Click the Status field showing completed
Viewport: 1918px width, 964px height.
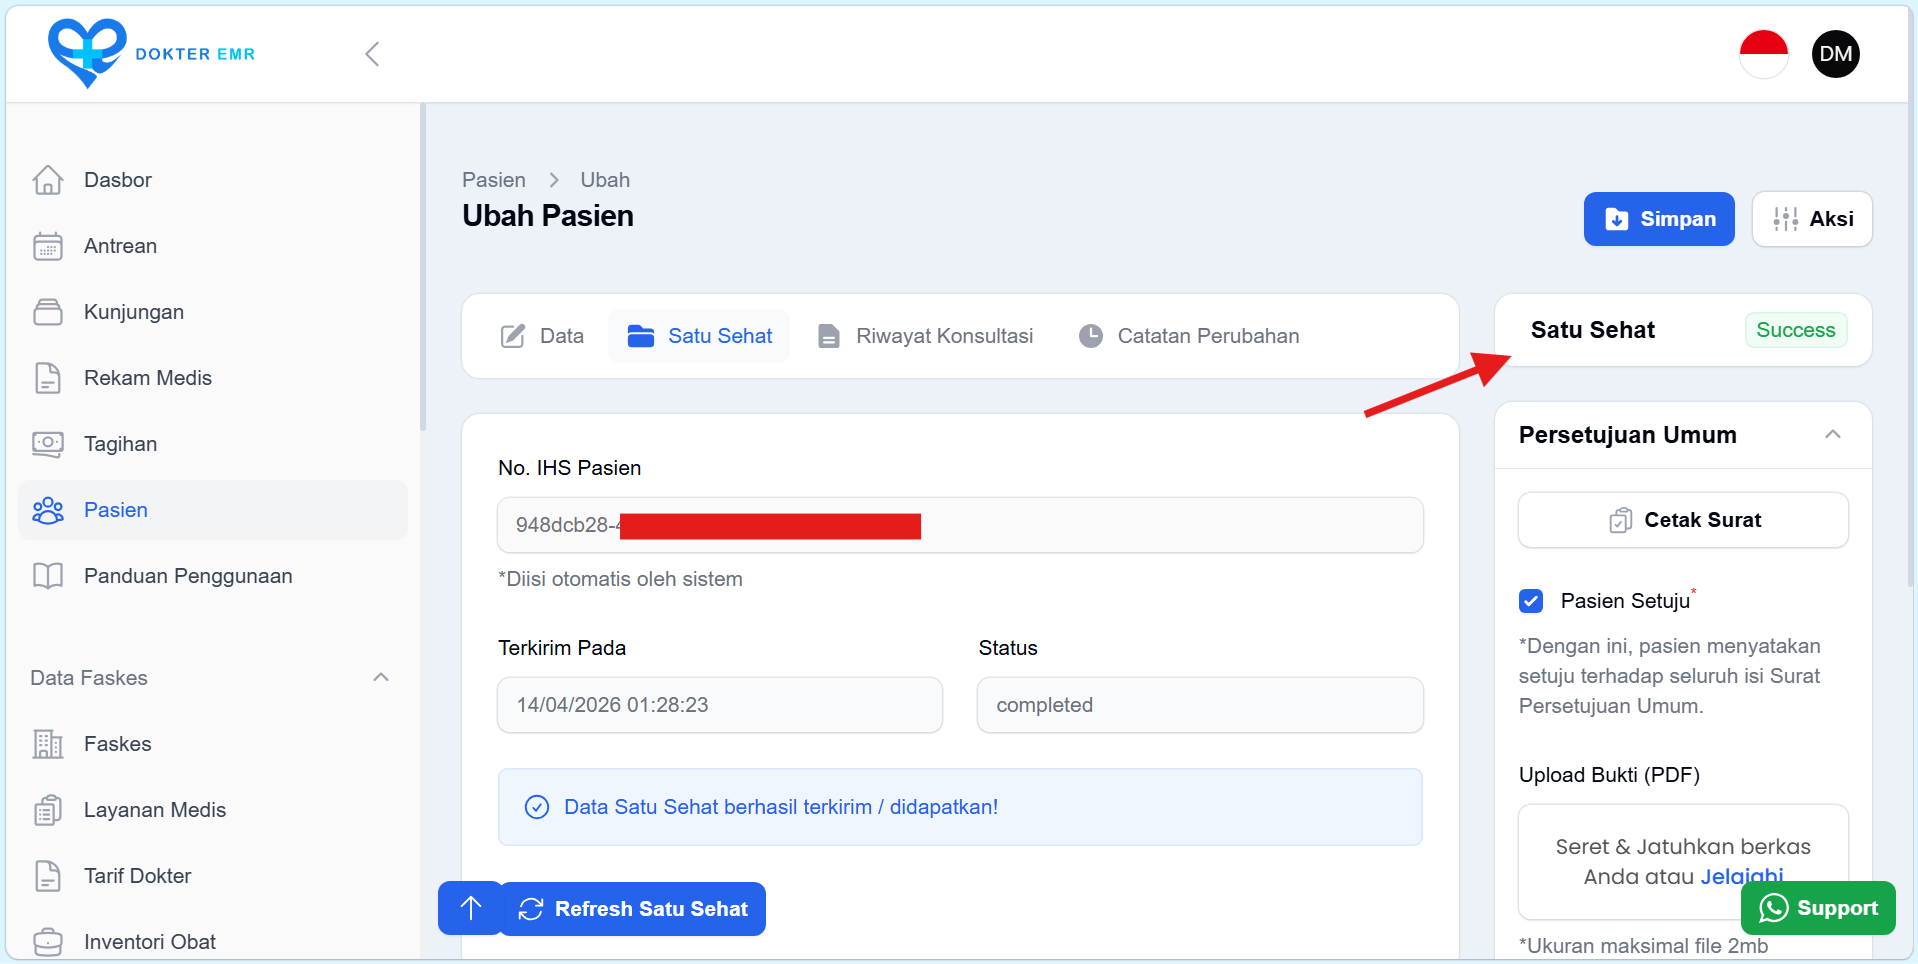point(1200,705)
